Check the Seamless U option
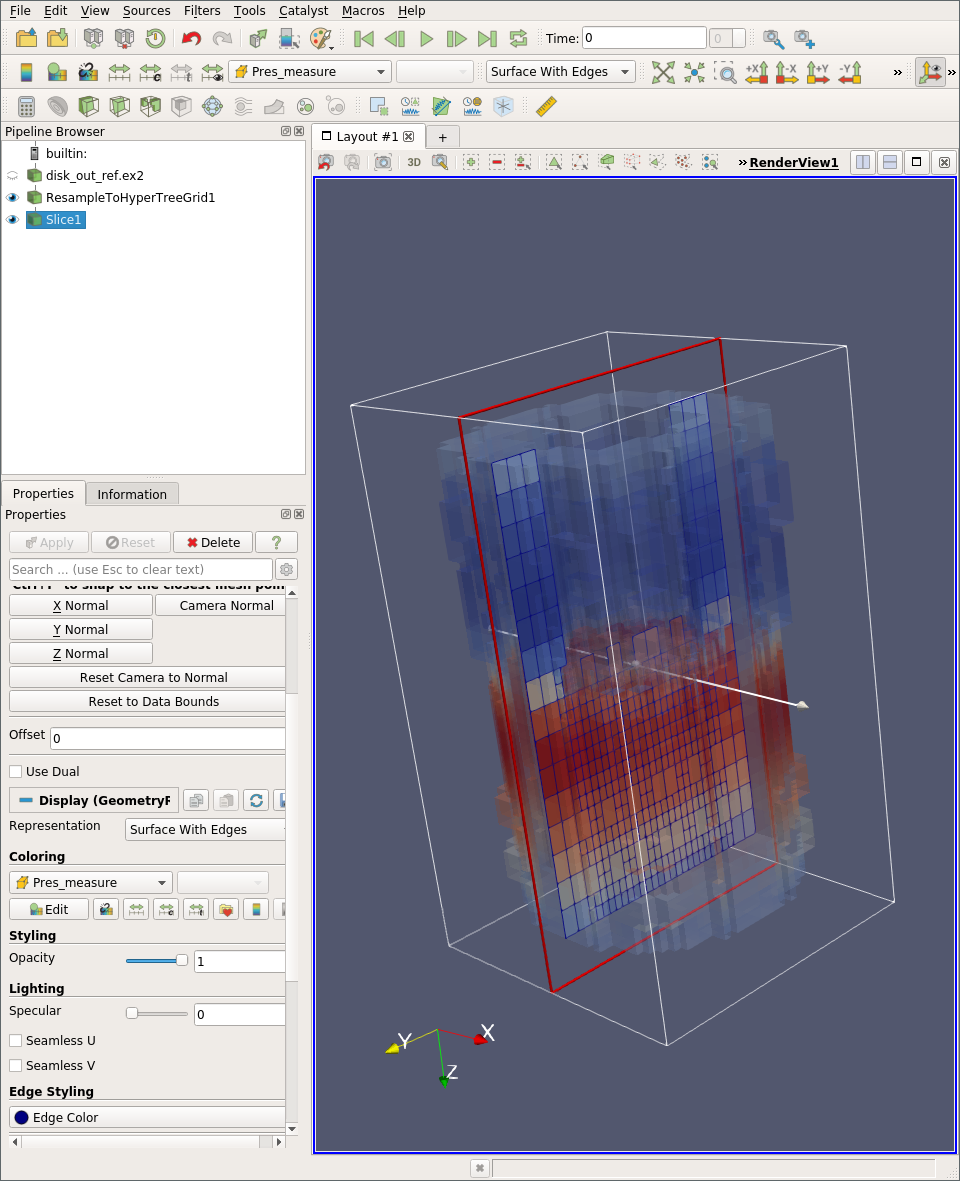960x1181 pixels. [x=15, y=1040]
